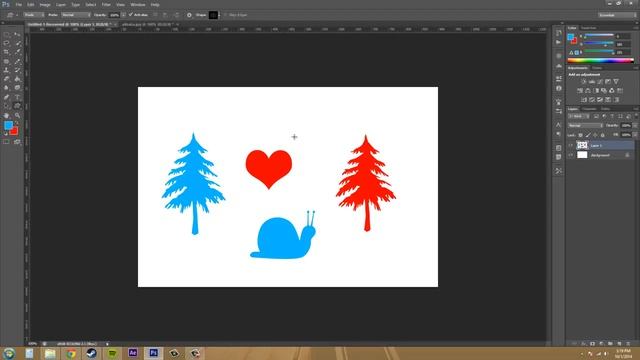Image resolution: width=640 pixels, height=360 pixels.
Task: Select the Eraser tool
Action: [6, 79]
